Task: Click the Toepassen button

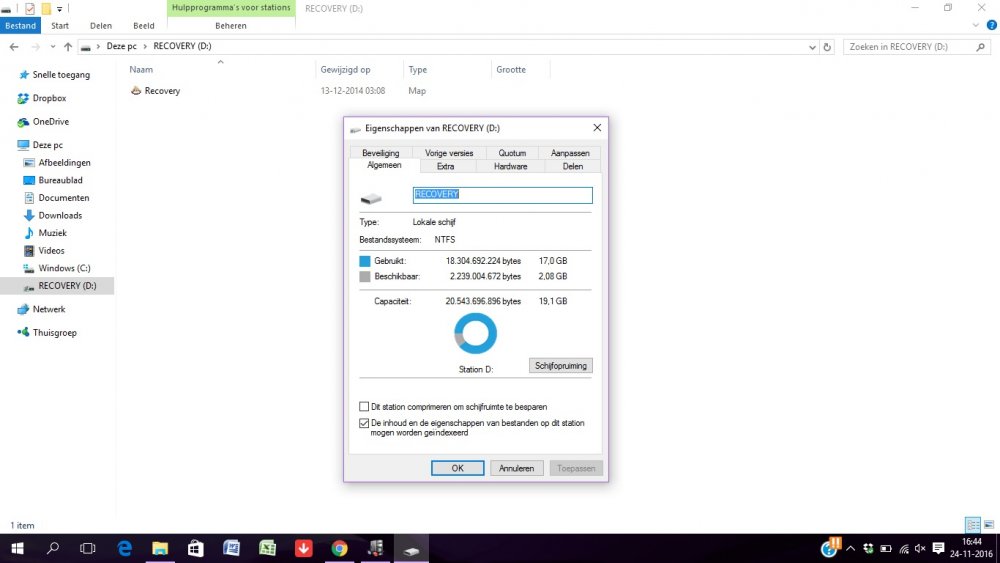Action: tap(576, 468)
